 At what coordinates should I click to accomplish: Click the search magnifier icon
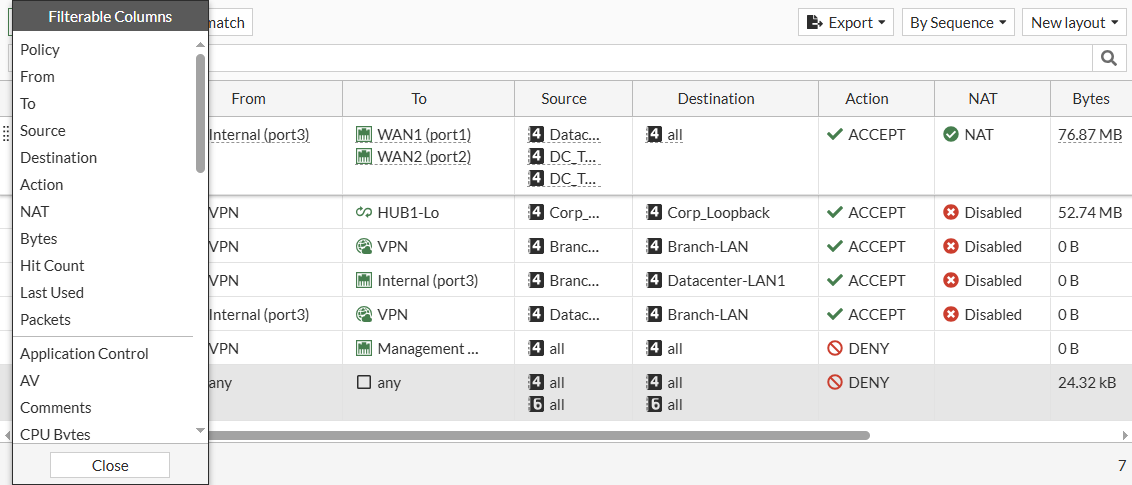[x=1108, y=59]
